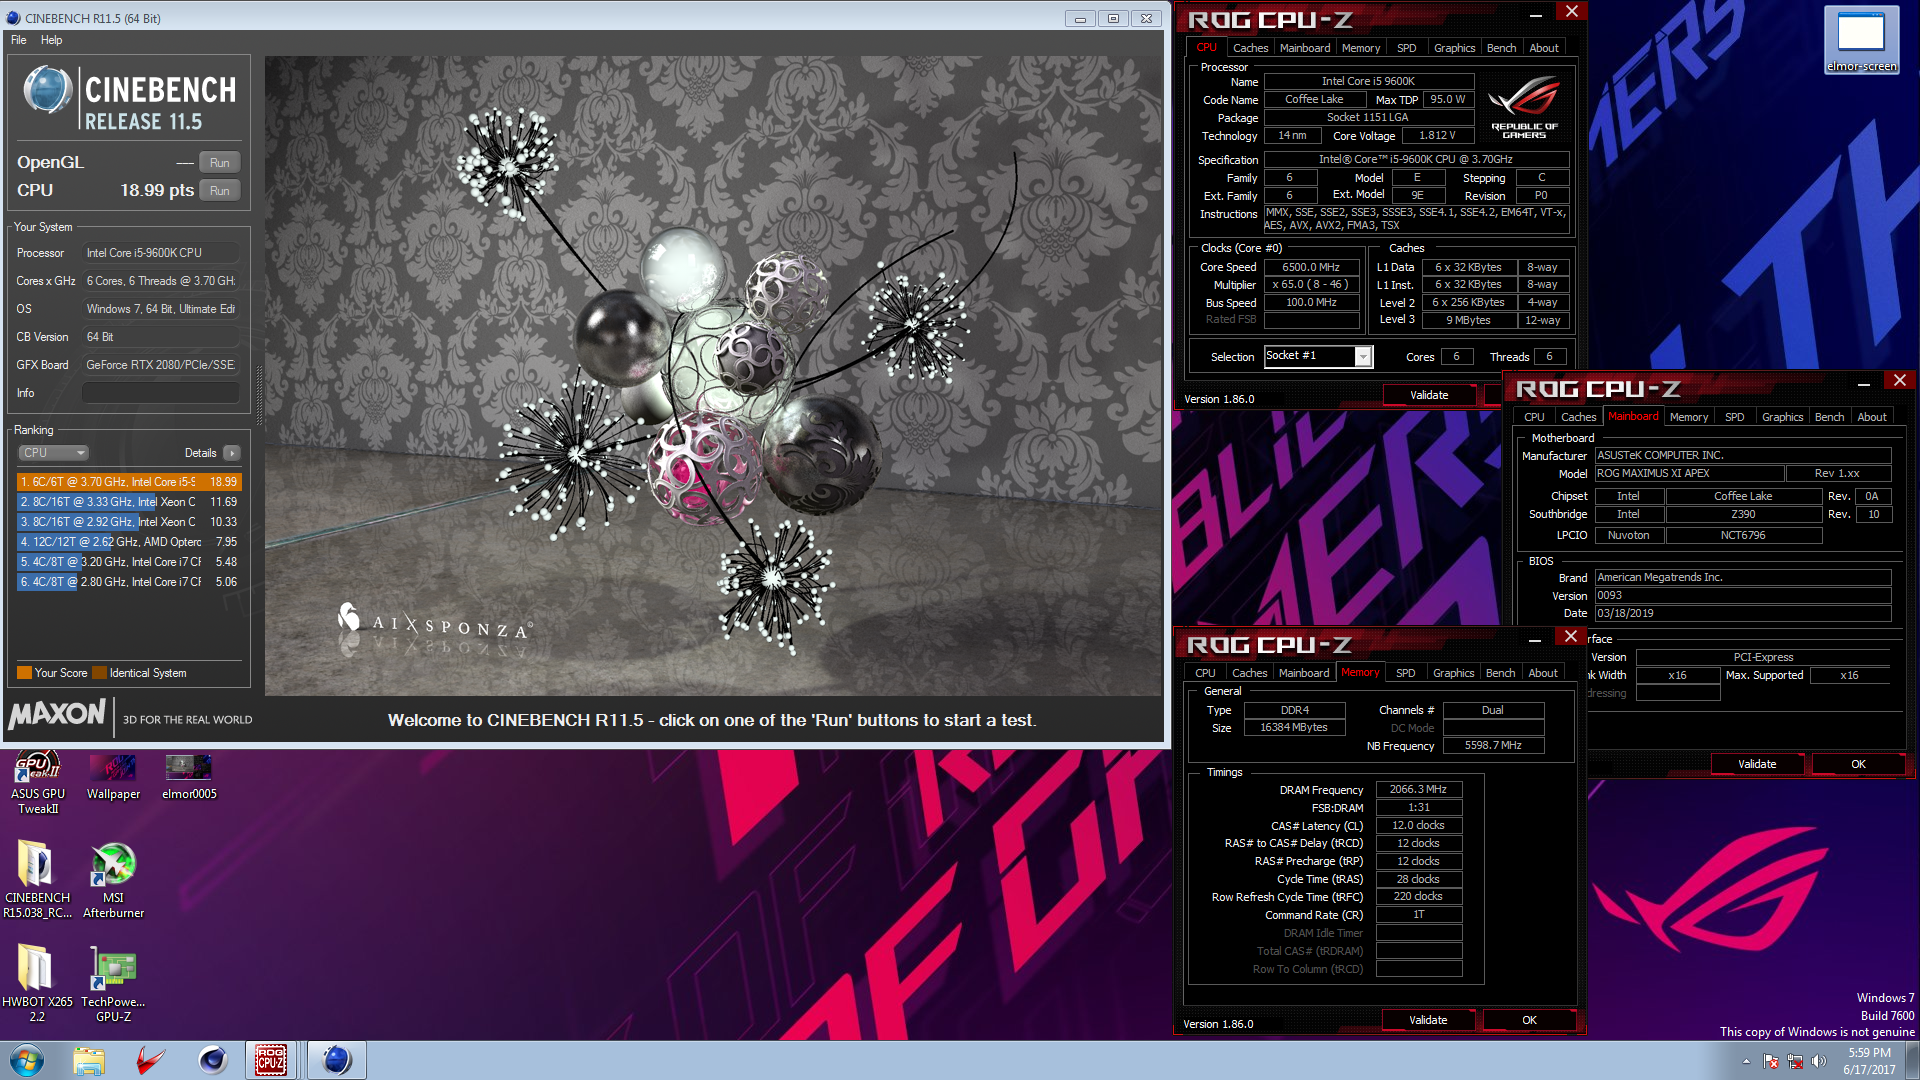
Task: Open Bench tab in top CPU-Z window
Action: coord(1501,48)
